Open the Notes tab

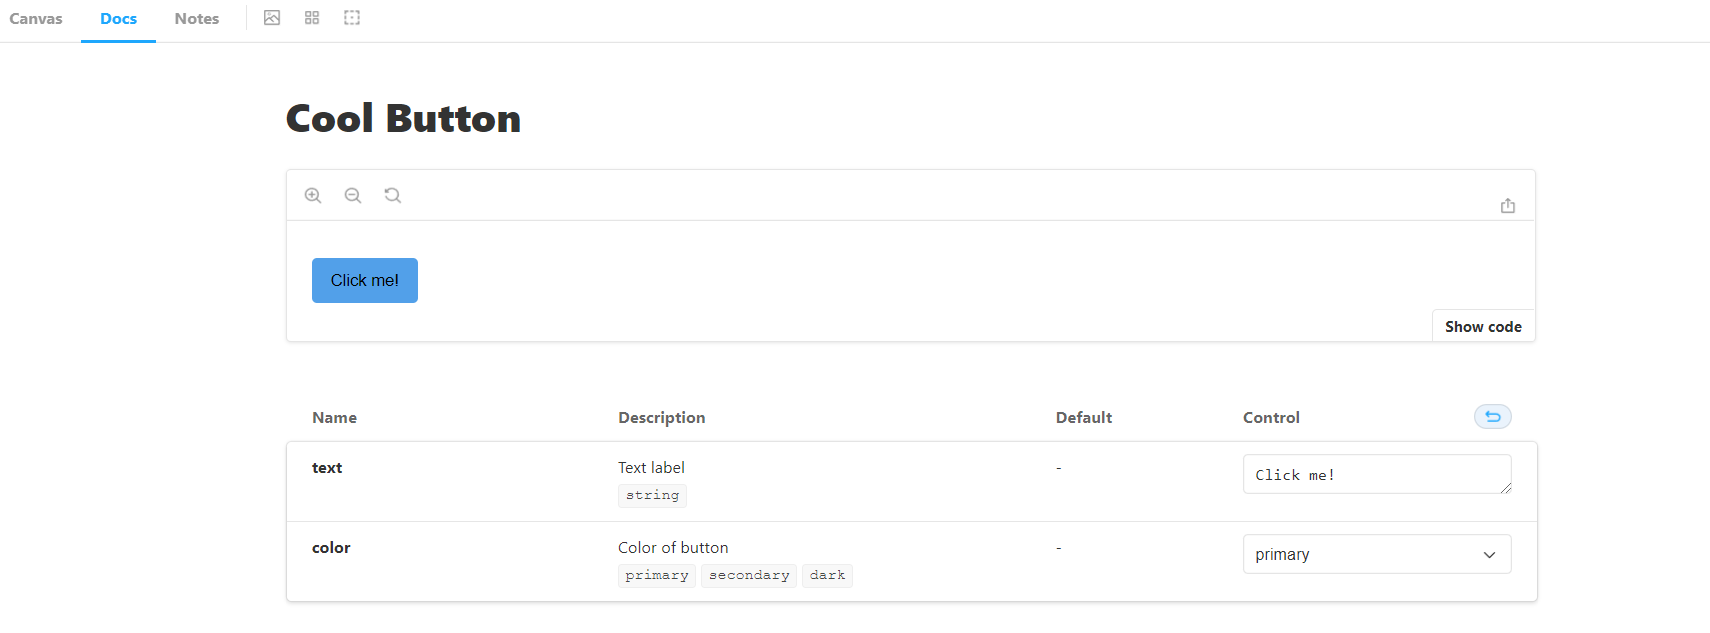tap(196, 18)
